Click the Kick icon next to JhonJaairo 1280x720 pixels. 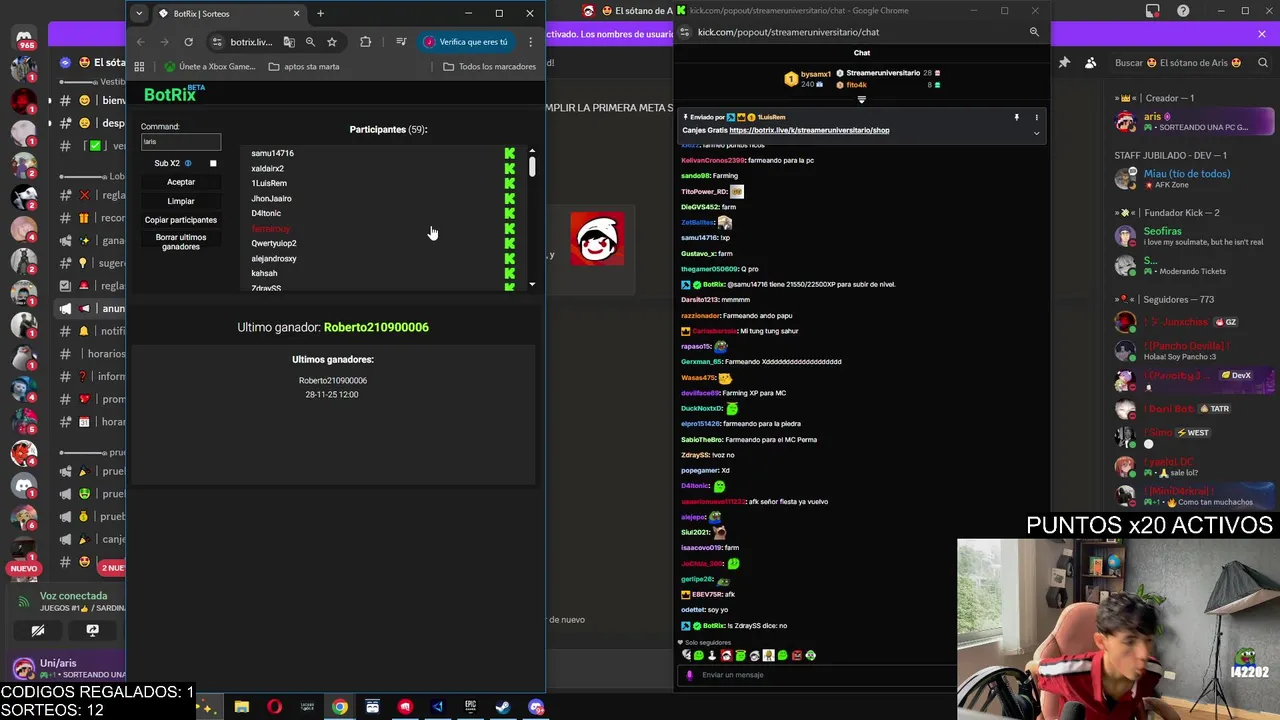click(510, 198)
